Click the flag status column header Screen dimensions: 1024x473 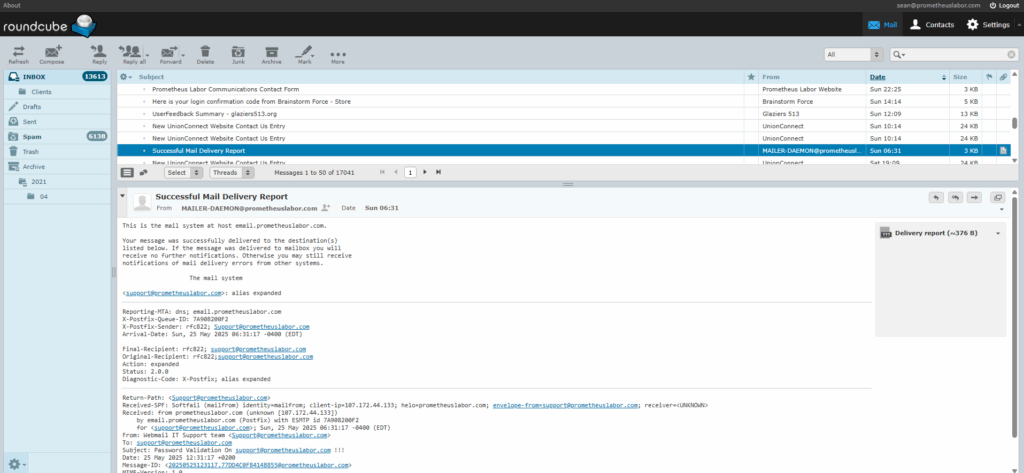(989, 77)
